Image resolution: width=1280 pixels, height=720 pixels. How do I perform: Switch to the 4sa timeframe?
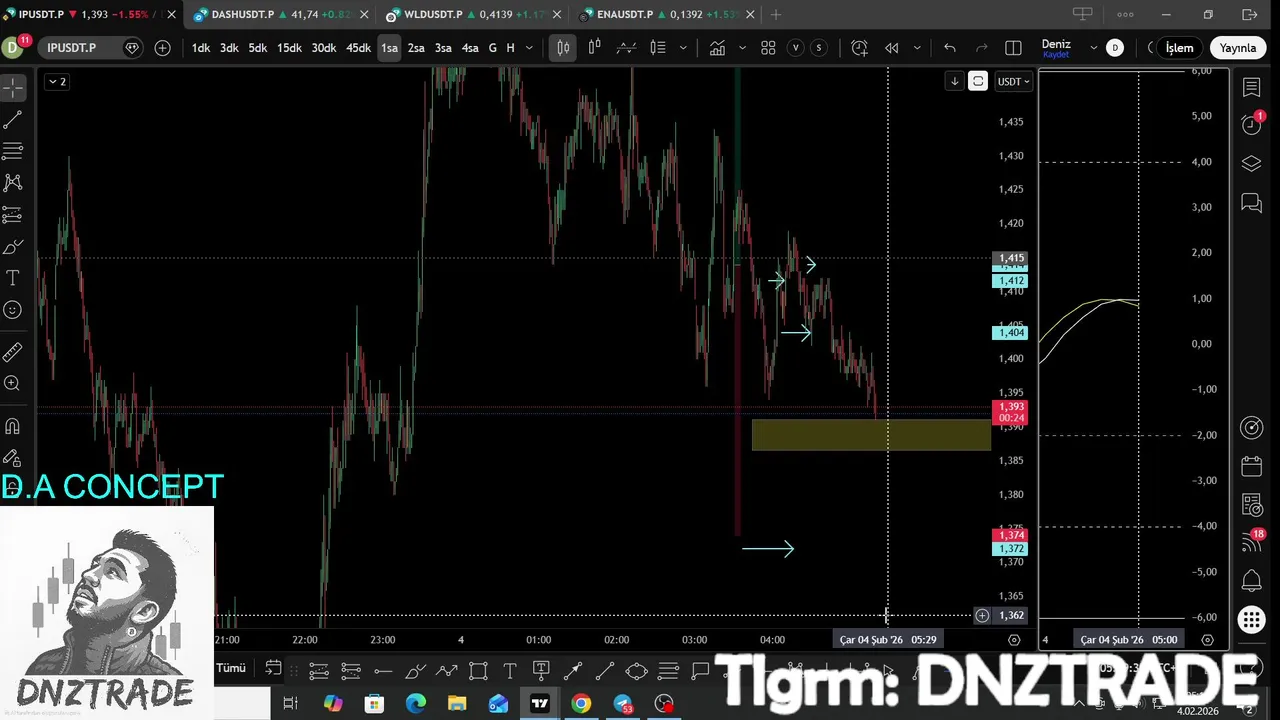pos(469,48)
